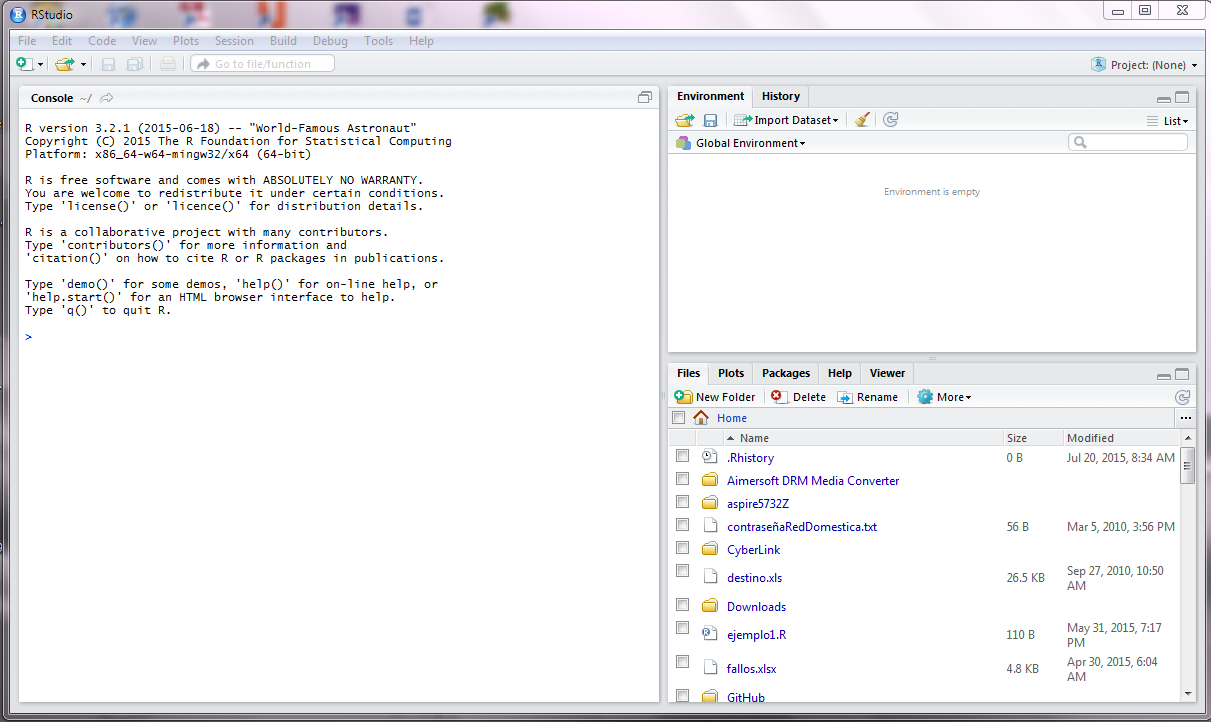Open the fallos.xlsx file link

click(751, 669)
